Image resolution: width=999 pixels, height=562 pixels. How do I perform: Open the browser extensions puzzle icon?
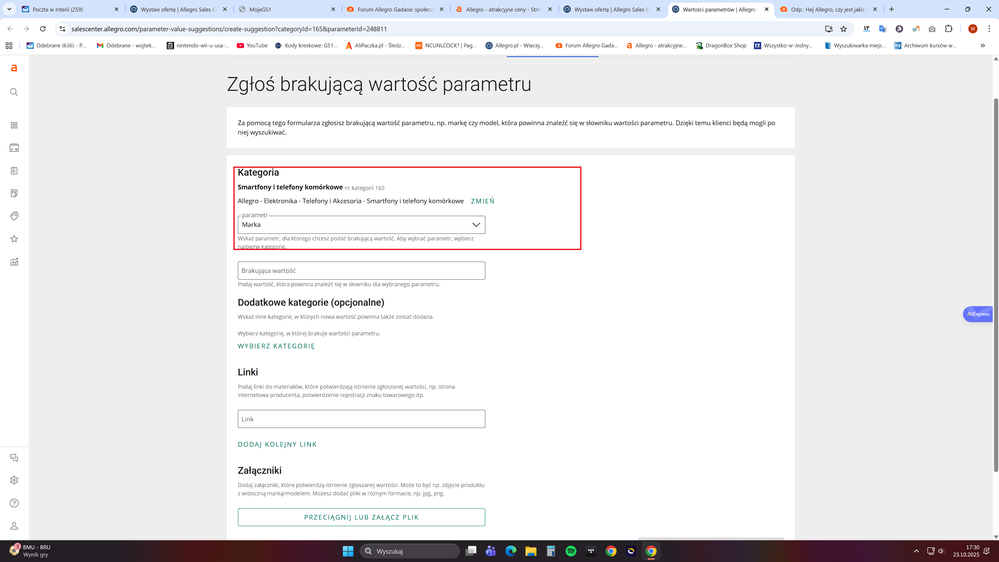pos(949,29)
